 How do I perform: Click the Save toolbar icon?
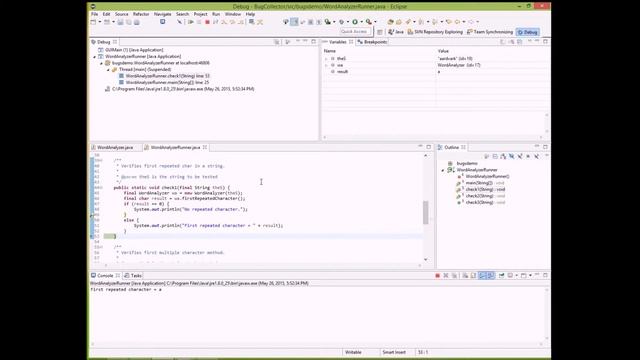click(x=120, y=22)
